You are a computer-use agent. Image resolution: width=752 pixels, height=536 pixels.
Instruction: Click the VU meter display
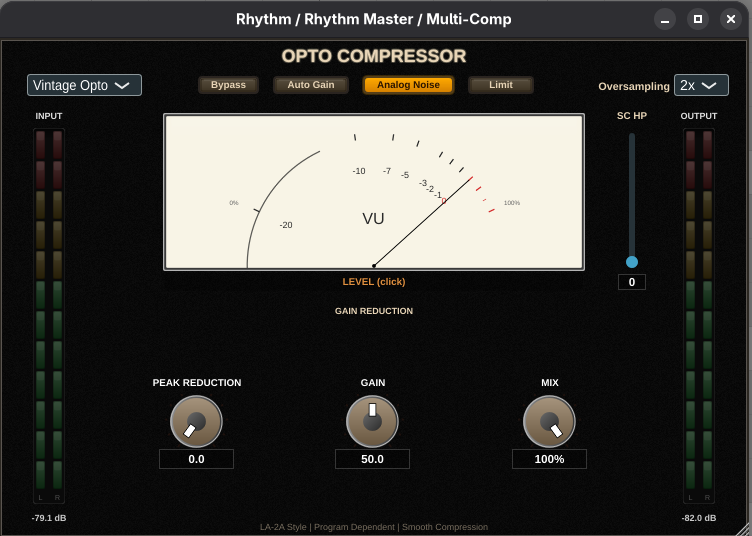point(373,192)
